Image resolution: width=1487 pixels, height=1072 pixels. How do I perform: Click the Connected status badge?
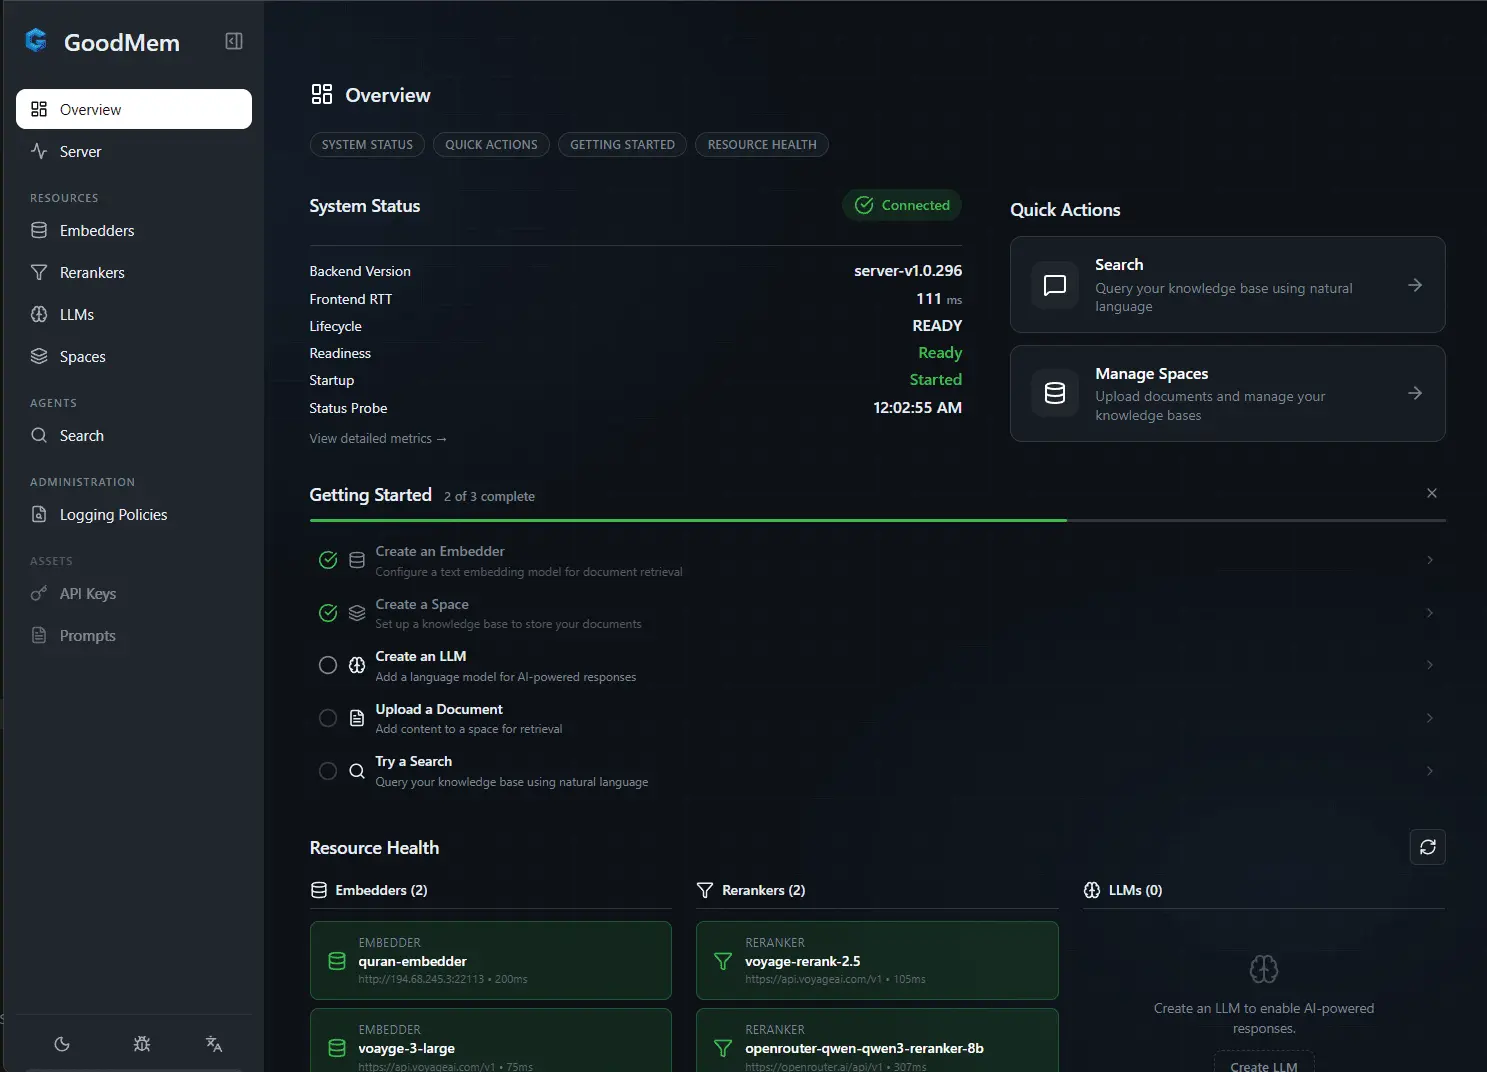[902, 205]
